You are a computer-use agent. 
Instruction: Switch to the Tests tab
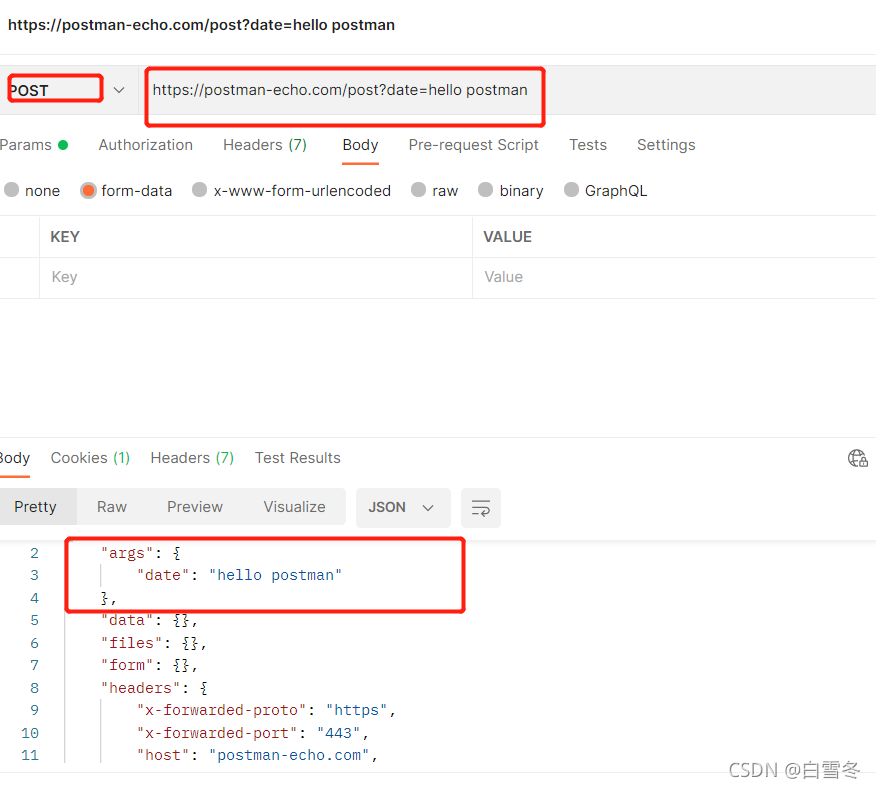588,145
